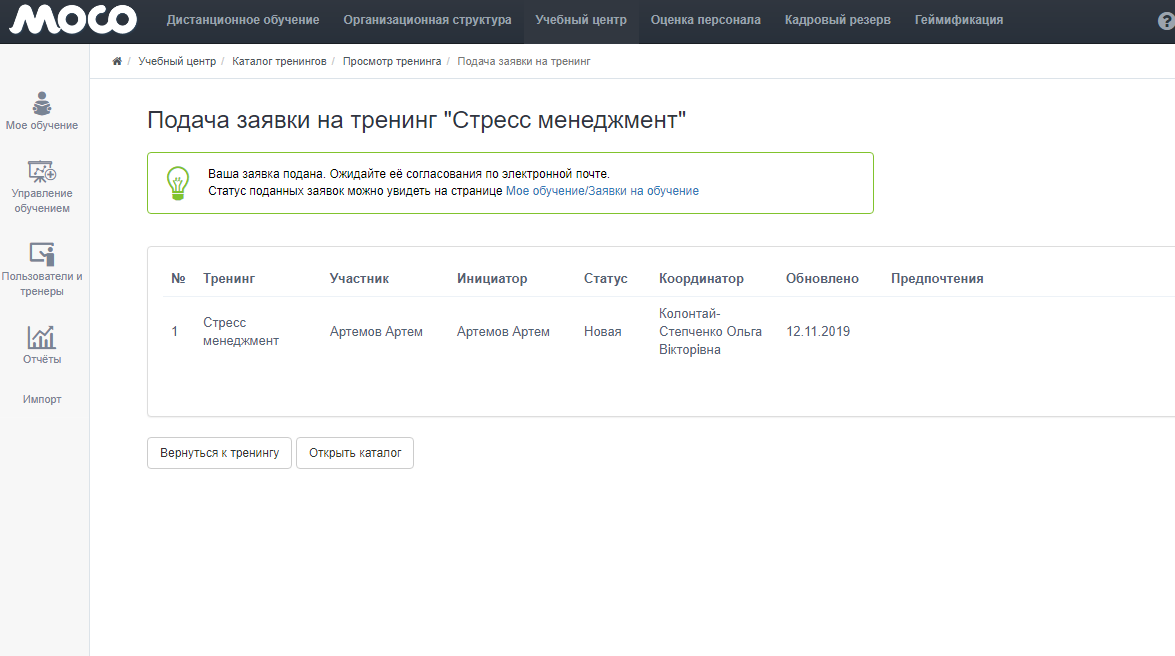This screenshot has width=1175, height=656.
Task: Click the green lightbulb notification icon
Action: 177,183
